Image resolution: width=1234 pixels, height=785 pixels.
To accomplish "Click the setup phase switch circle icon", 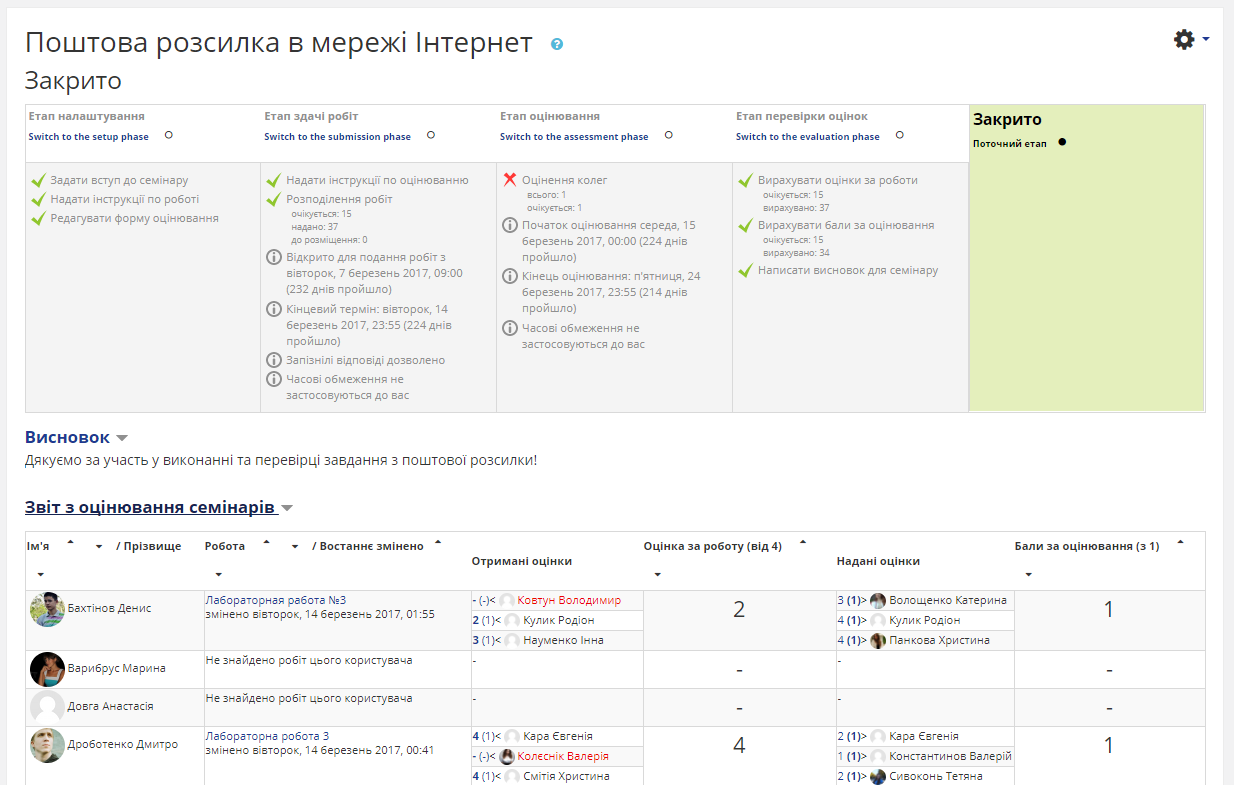I will (x=169, y=135).
